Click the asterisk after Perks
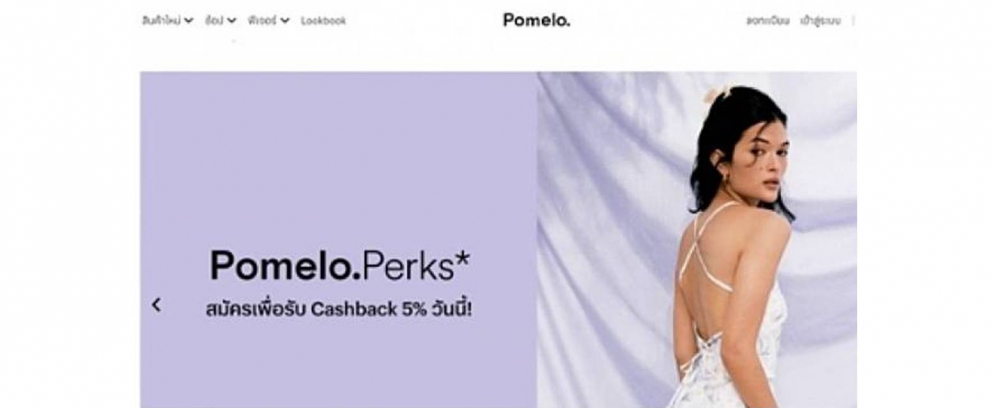The height and width of the screenshot is (408, 992). pyautogui.click(x=462, y=259)
